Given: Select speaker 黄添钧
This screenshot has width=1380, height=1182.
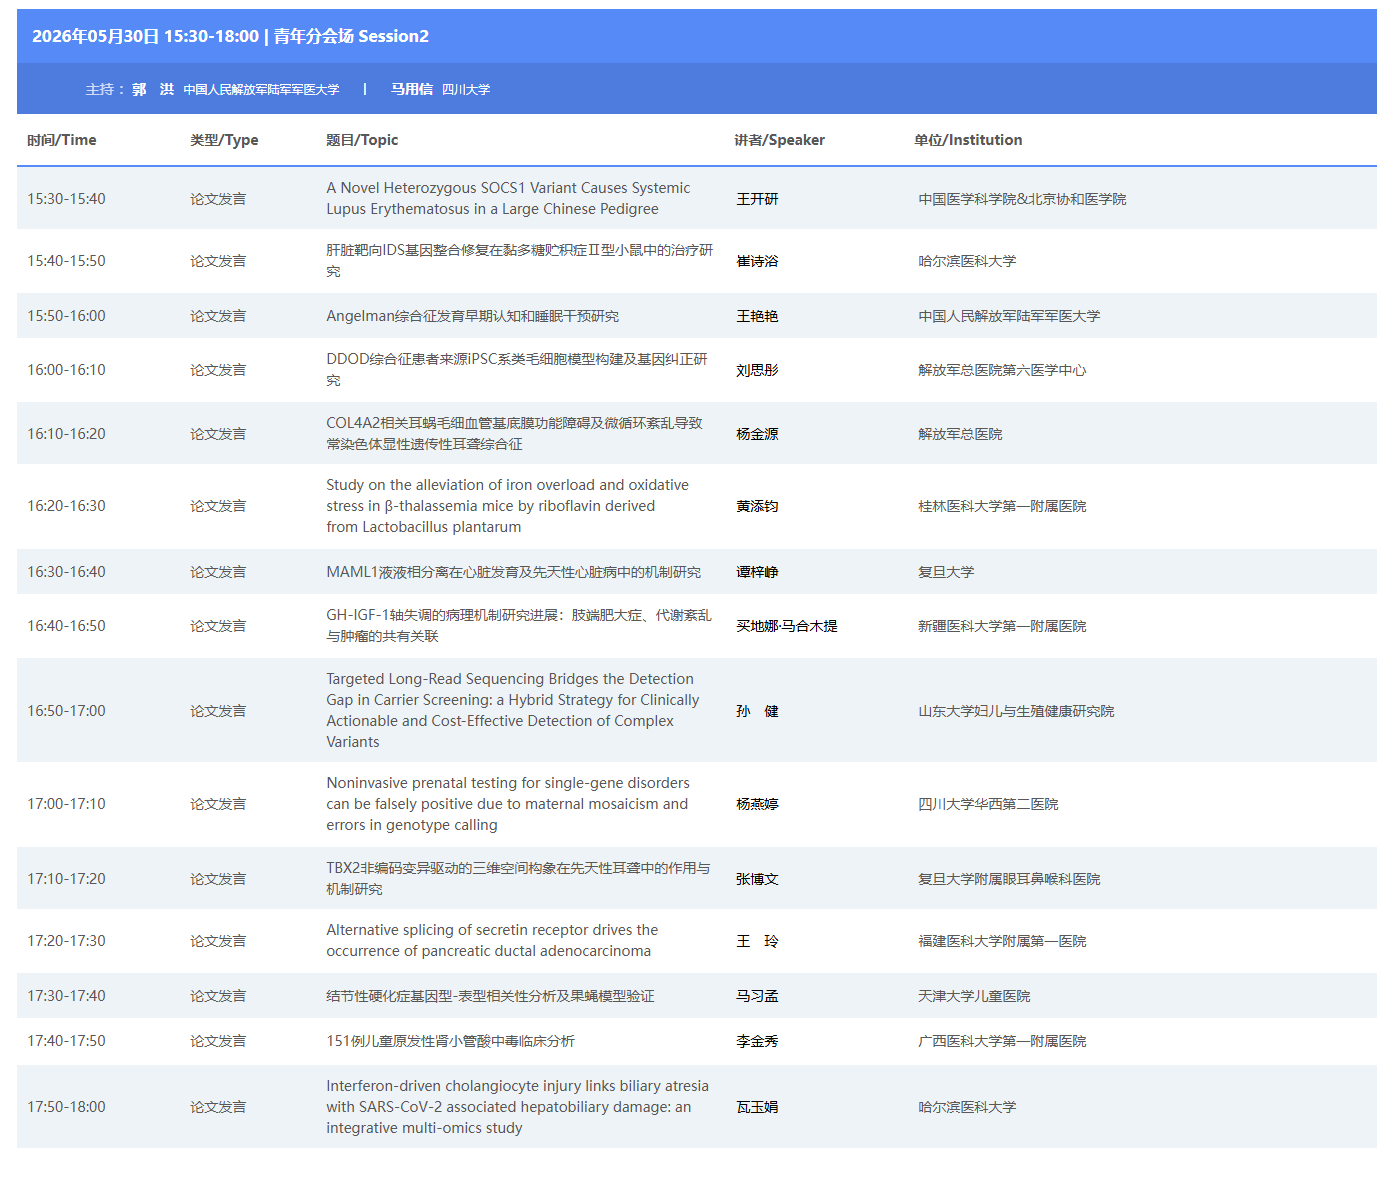Looking at the screenshot, I should click(757, 506).
